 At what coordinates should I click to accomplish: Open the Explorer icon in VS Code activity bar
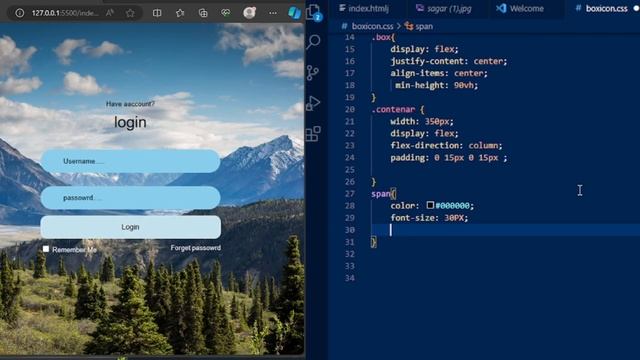(313, 12)
